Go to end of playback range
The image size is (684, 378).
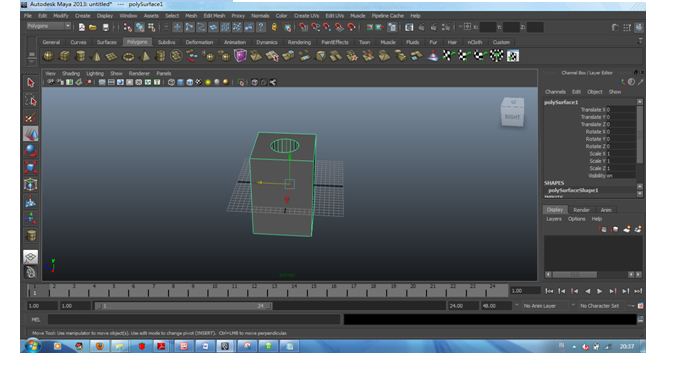tap(638, 291)
